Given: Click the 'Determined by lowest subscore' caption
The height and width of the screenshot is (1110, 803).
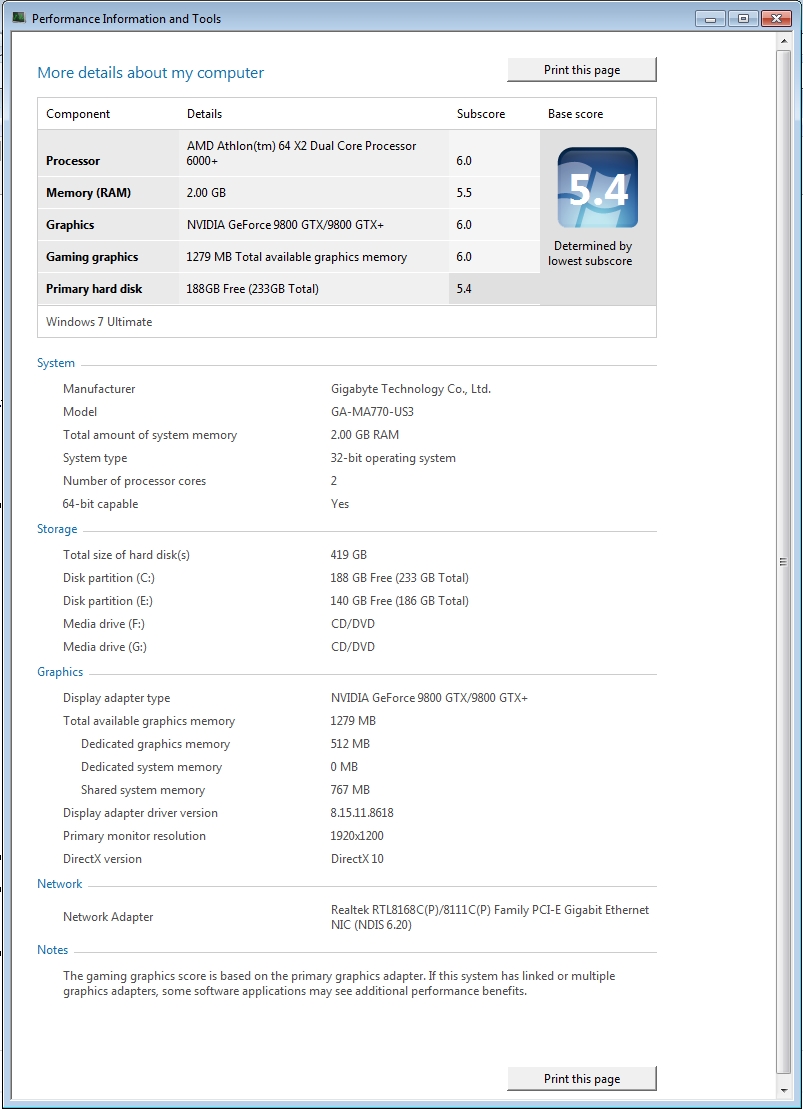Looking at the screenshot, I should (591, 253).
